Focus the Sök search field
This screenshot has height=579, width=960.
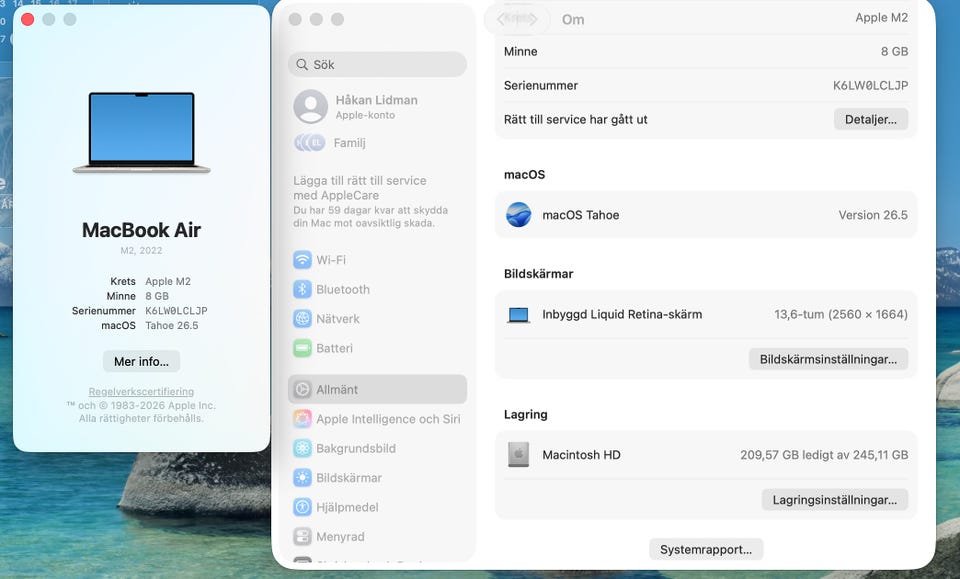[377, 64]
